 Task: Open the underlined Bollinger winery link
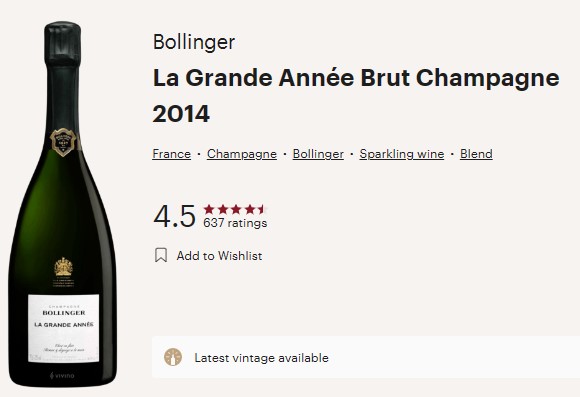[x=318, y=154]
